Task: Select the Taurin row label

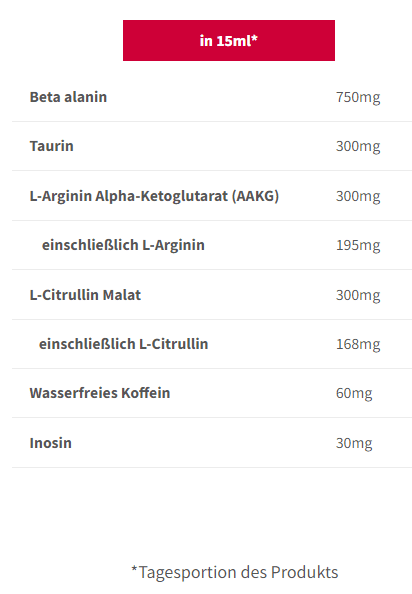Action: pyautogui.click(x=52, y=146)
